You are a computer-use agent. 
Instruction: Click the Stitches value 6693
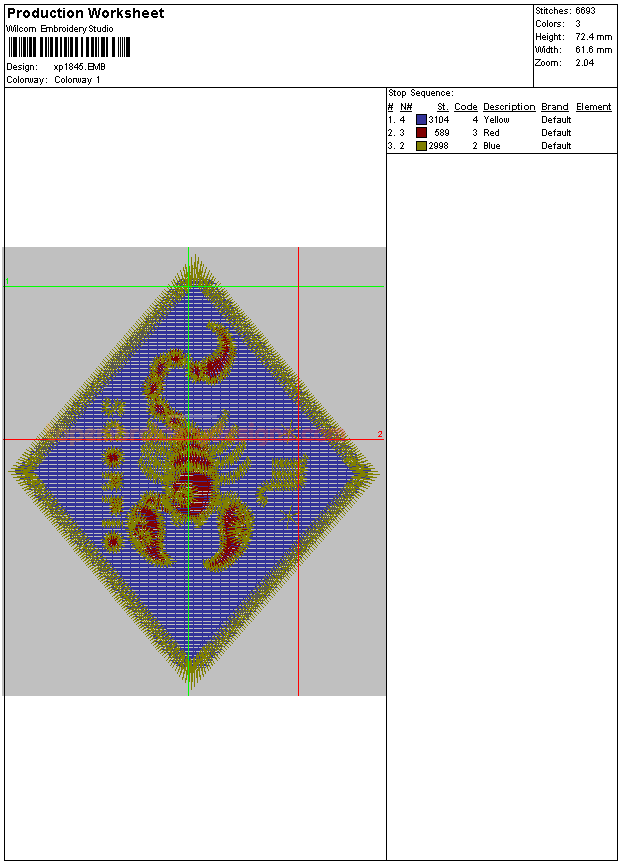coord(585,11)
